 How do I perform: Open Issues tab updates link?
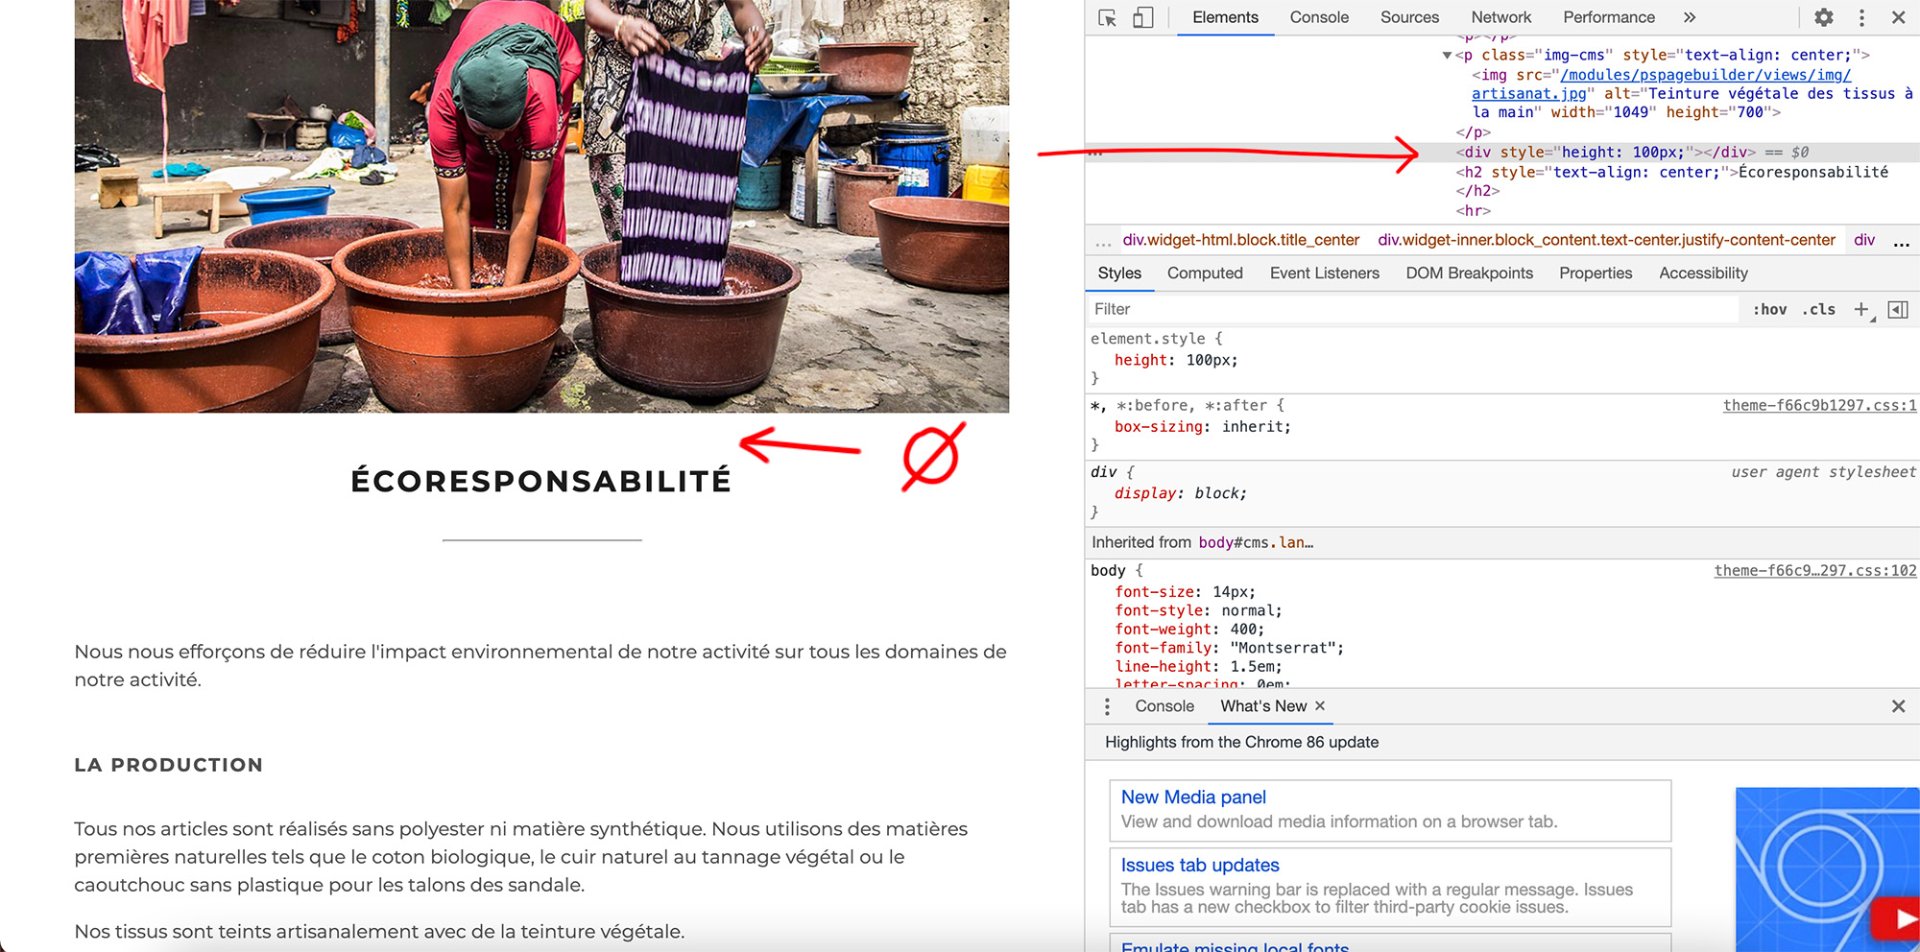1200,865
